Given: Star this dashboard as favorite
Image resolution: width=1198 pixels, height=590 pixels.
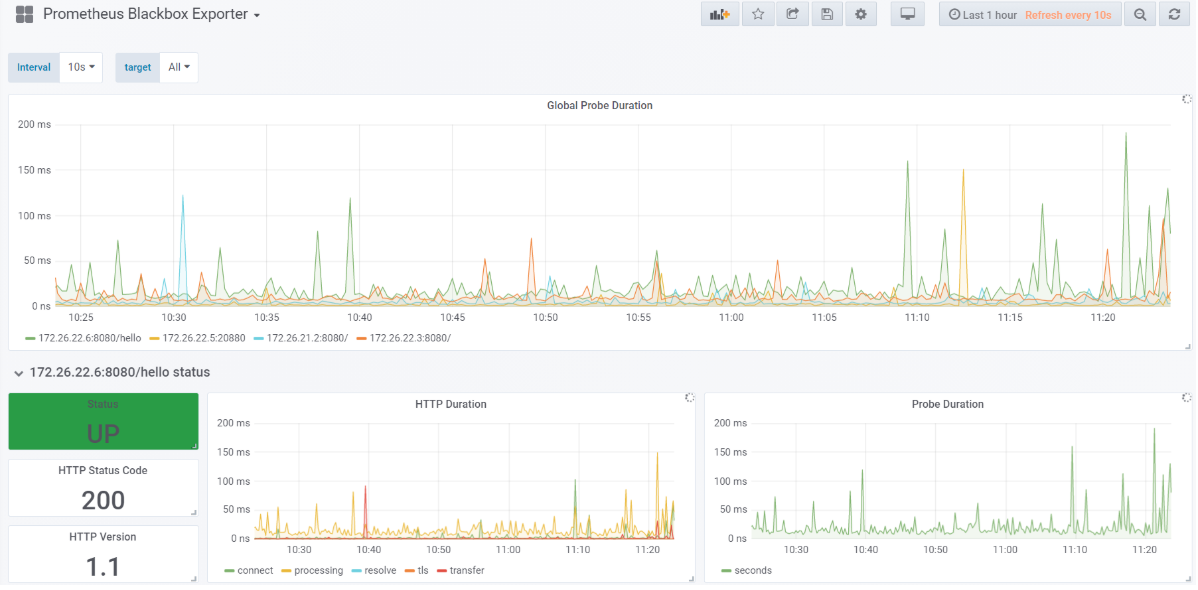Looking at the screenshot, I should click(x=758, y=15).
